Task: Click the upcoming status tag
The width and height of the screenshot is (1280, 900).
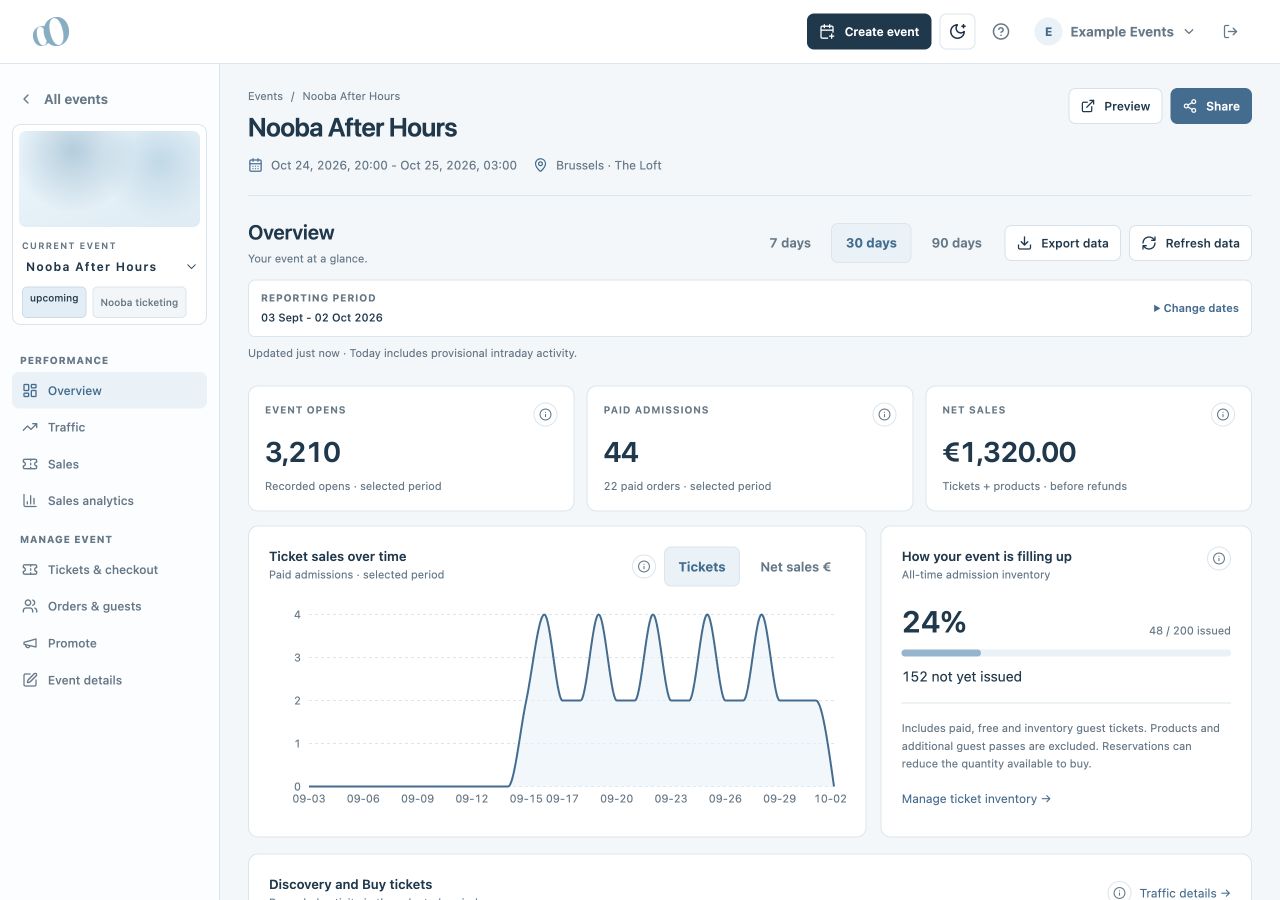Action: coord(54,302)
